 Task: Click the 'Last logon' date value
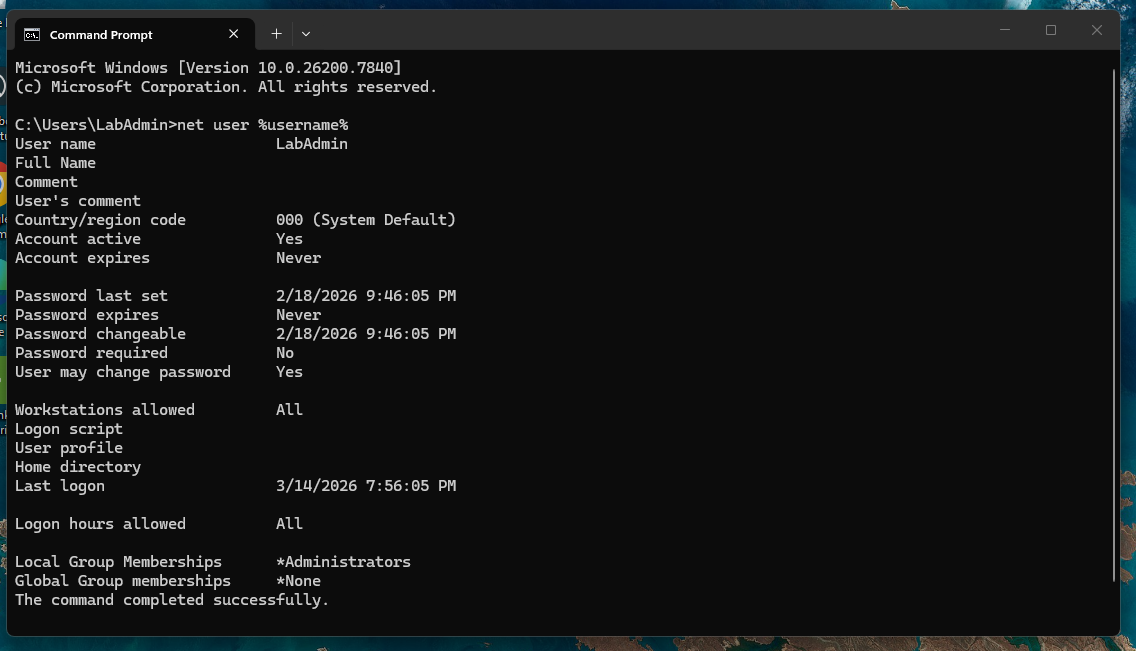(x=366, y=486)
